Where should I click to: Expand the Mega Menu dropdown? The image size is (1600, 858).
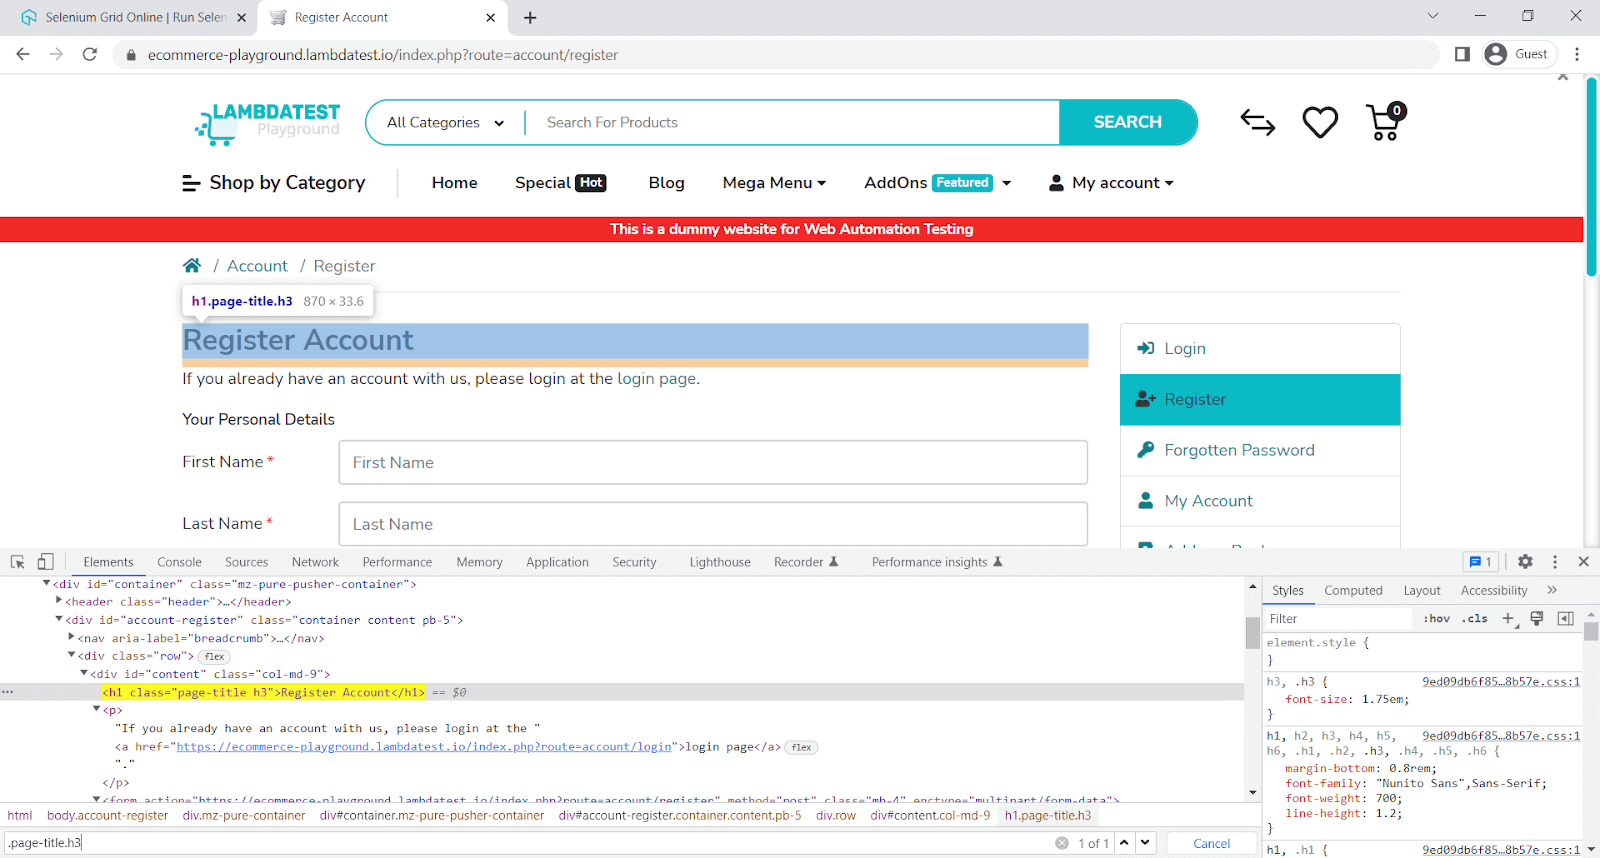click(x=774, y=183)
